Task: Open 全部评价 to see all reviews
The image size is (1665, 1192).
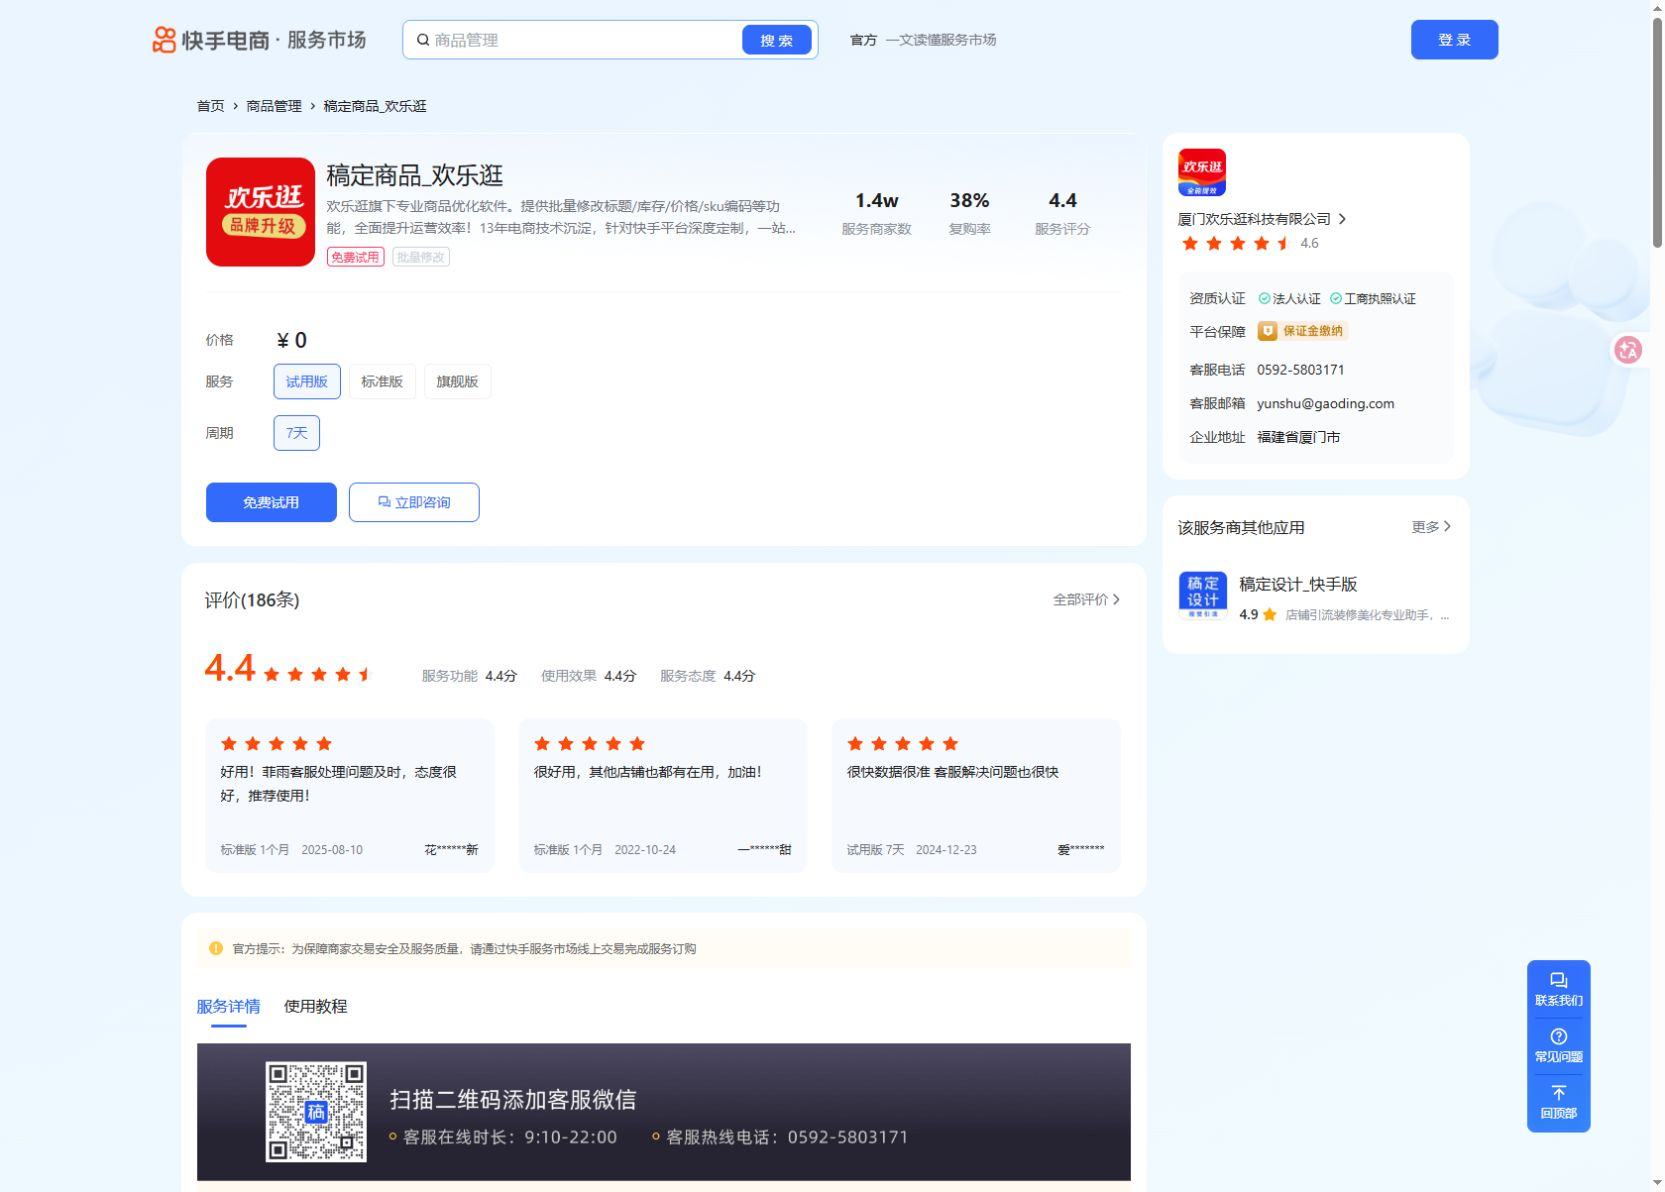Action: [1086, 600]
